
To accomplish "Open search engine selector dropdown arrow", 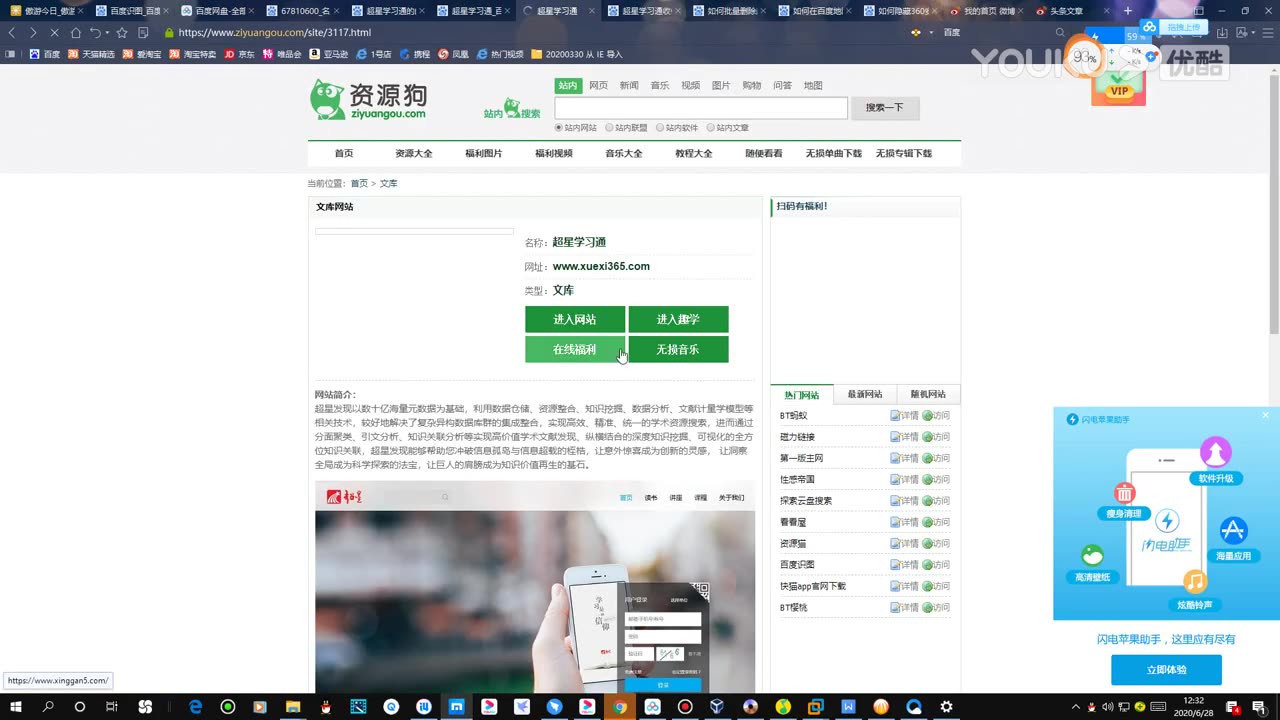I will pyautogui.click(x=931, y=32).
